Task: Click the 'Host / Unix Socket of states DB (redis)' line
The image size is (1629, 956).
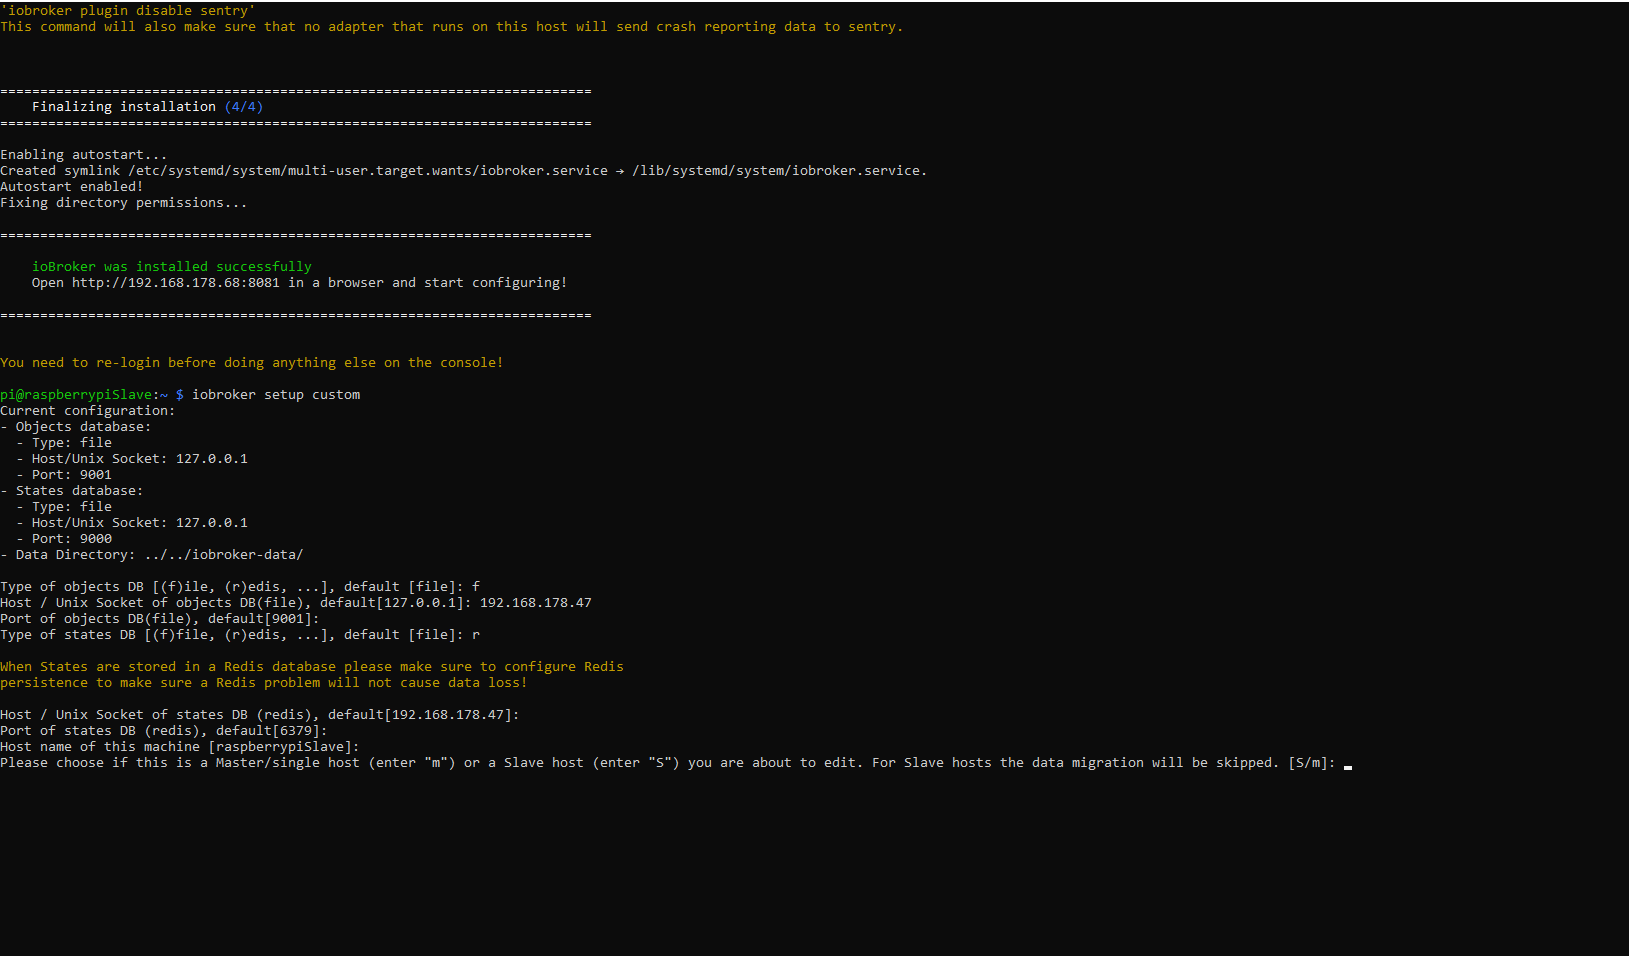Action: (260, 715)
